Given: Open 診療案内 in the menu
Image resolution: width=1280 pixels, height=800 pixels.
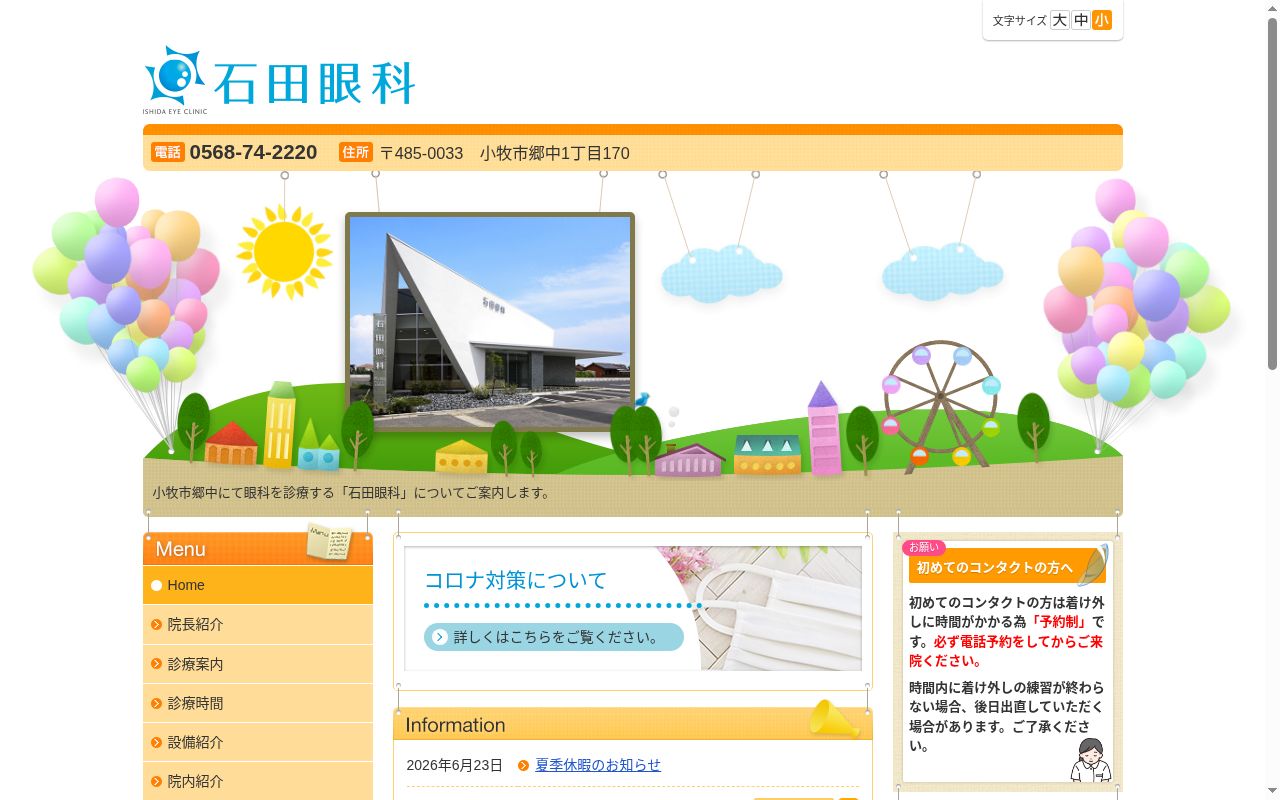Looking at the screenshot, I should click(258, 664).
